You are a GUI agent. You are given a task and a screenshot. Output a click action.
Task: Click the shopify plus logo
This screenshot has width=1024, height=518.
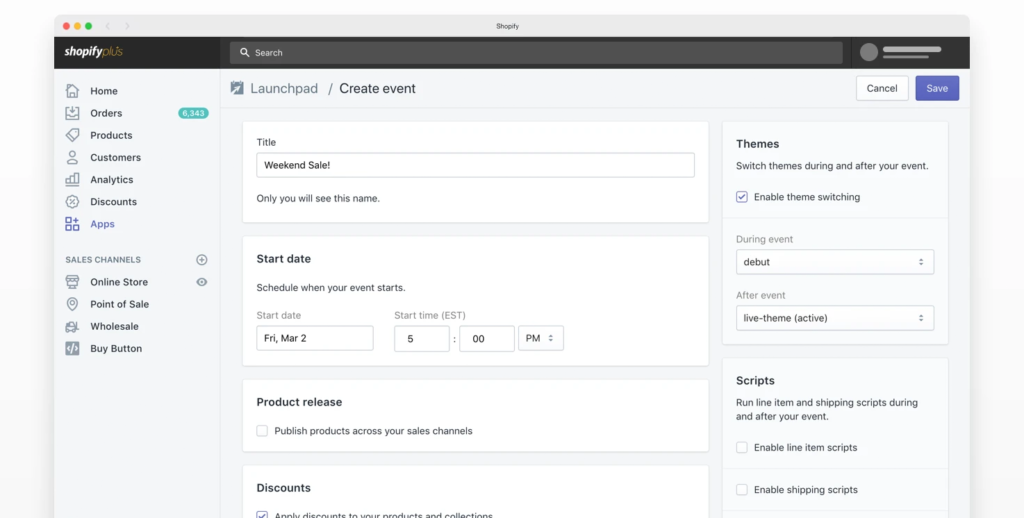[x=93, y=52]
